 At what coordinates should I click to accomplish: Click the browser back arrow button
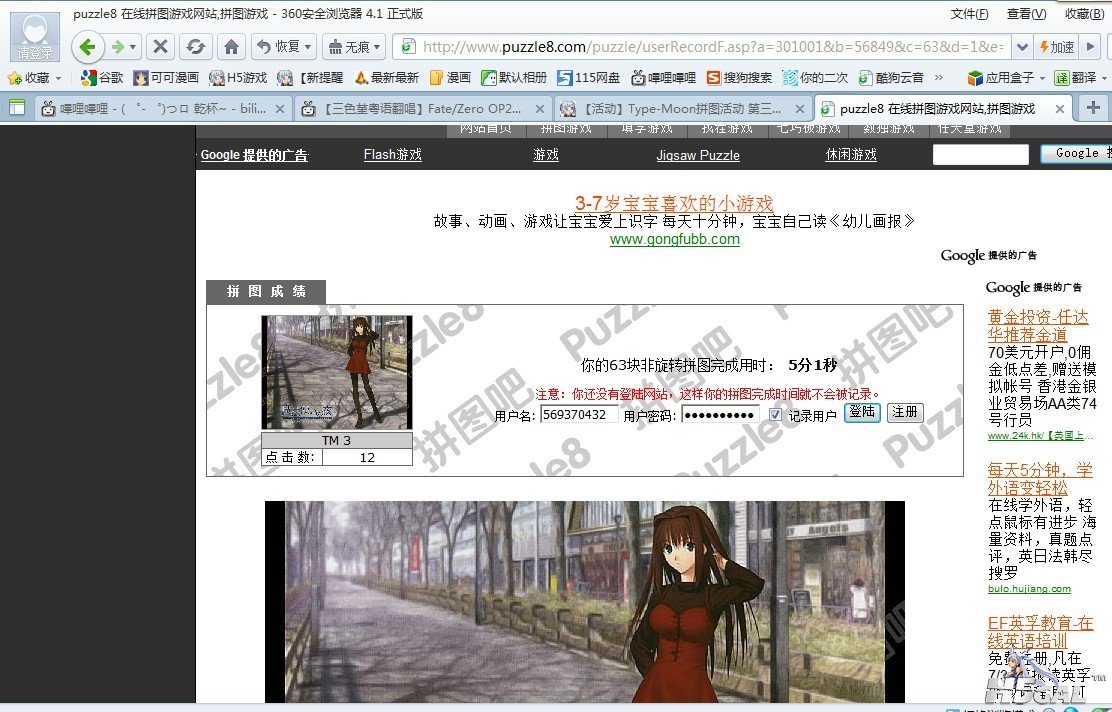(x=88, y=47)
